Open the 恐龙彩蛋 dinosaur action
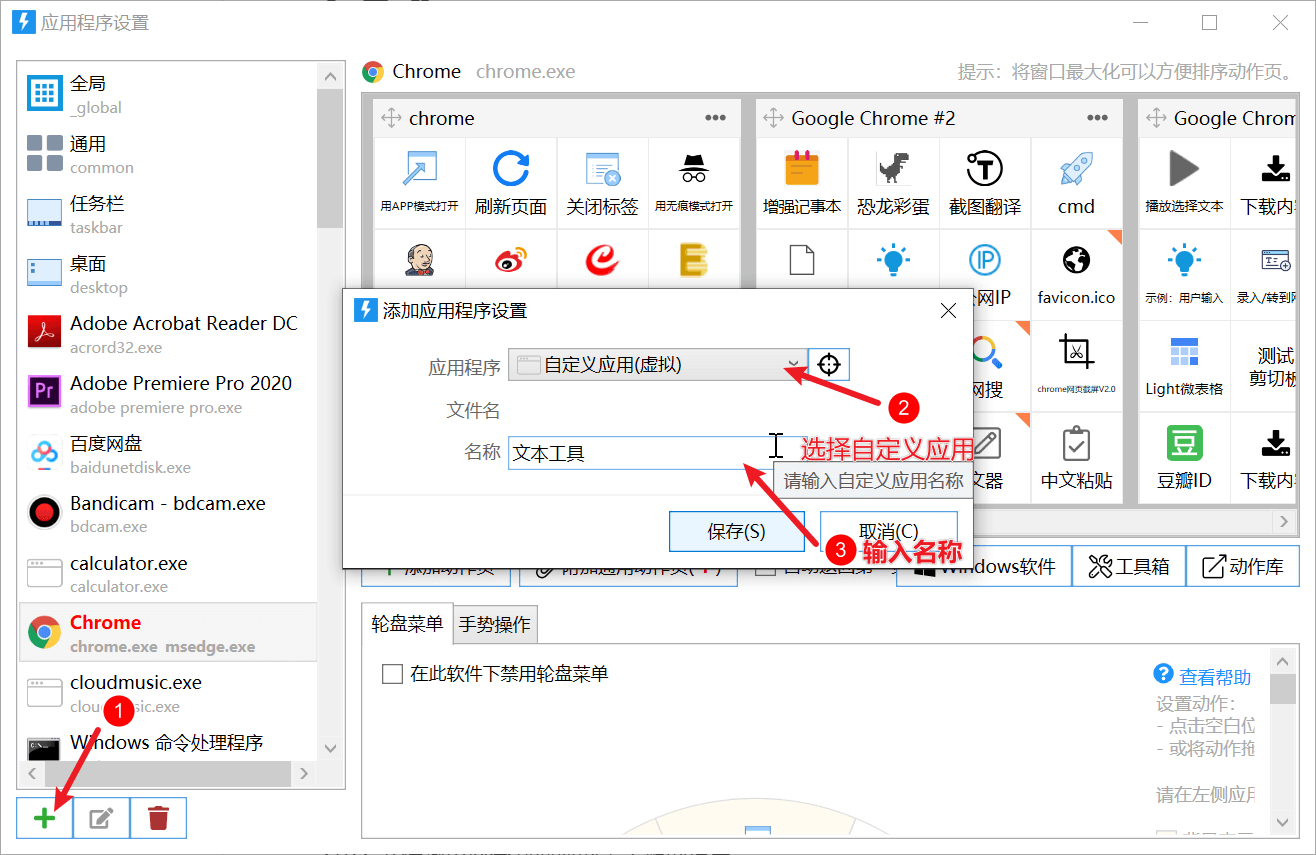This screenshot has width=1316, height=855. [x=893, y=183]
